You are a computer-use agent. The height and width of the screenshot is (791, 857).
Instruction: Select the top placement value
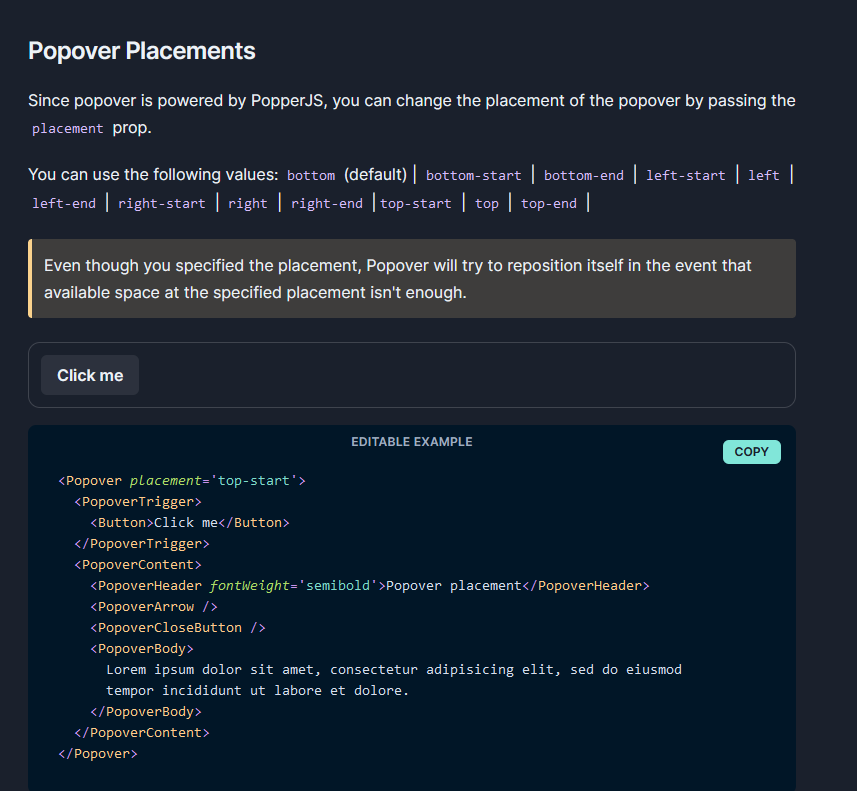point(486,203)
